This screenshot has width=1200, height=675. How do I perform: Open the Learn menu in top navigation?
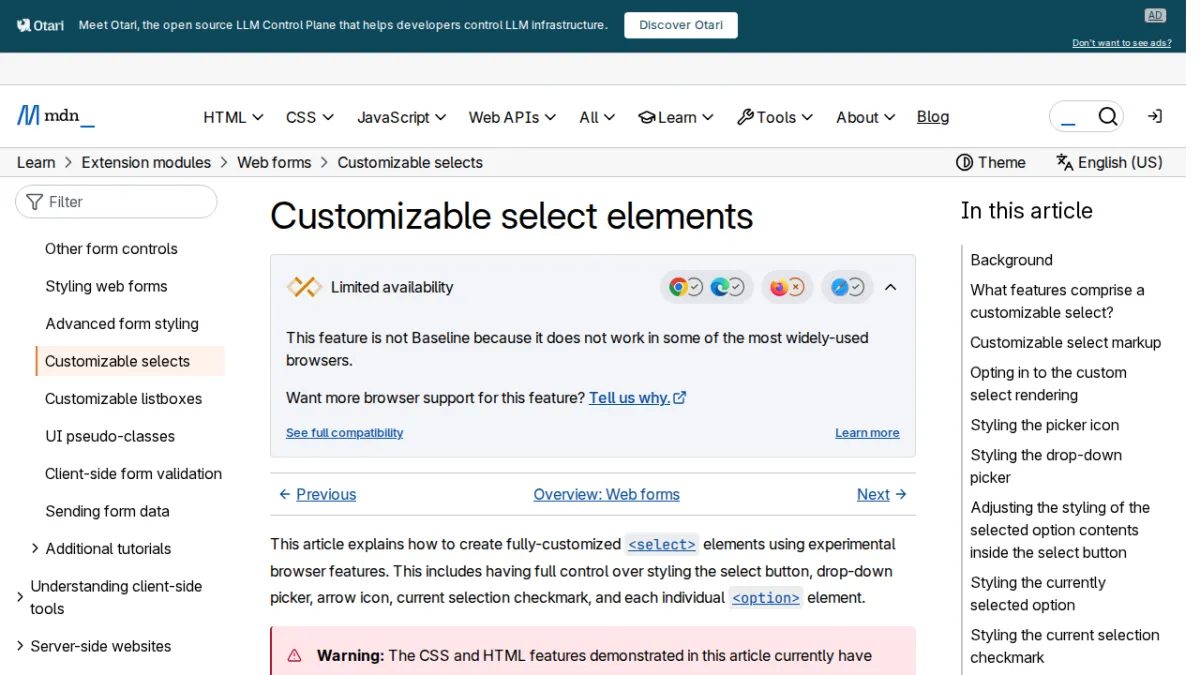click(x=676, y=117)
